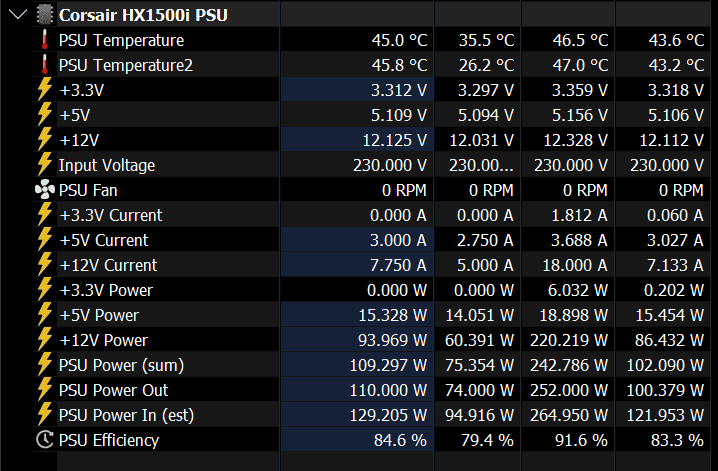Select the PSU Power Out label
This screenshot has width=718, height=471.
tap(114, 390)
